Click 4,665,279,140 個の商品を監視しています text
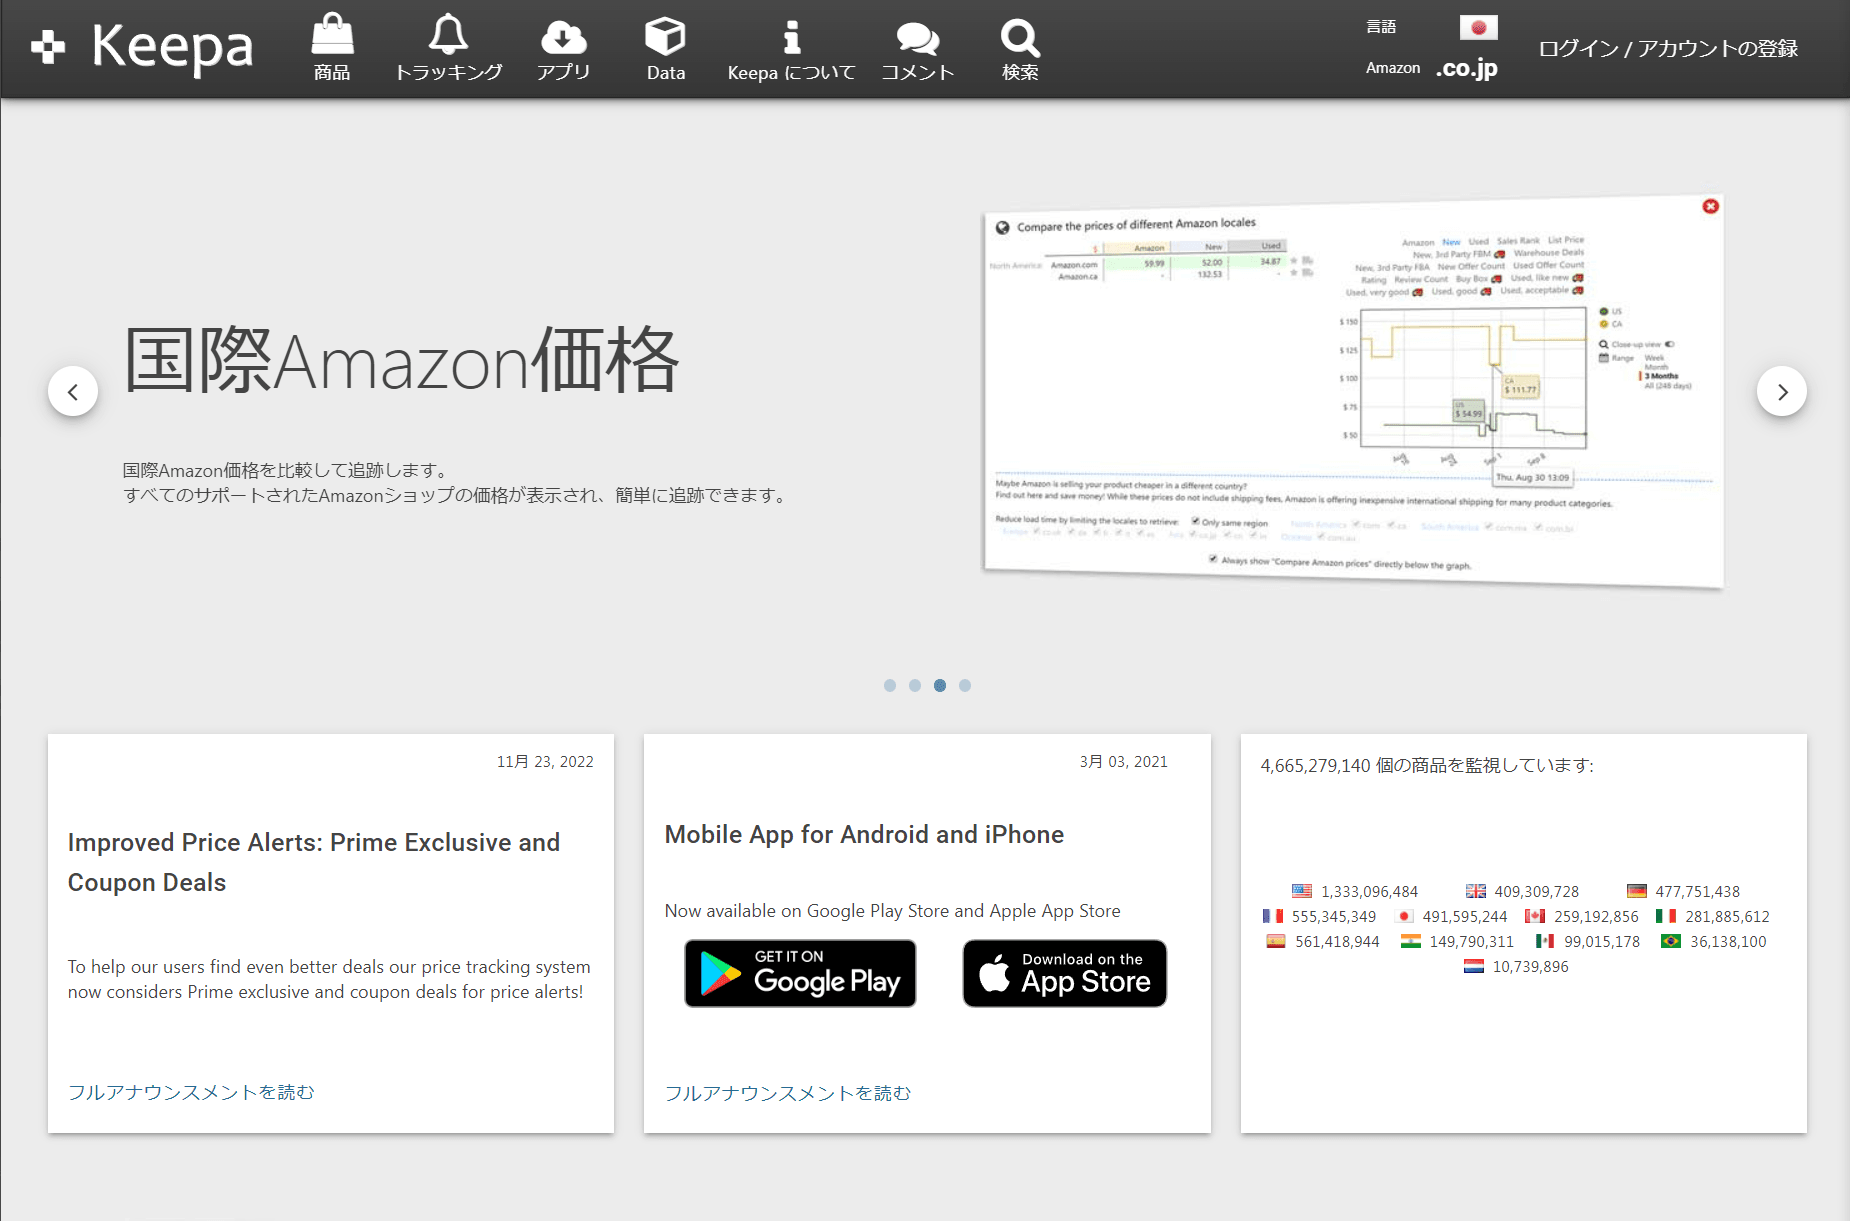1850x1221 pixels. [x=1427, y=765]
